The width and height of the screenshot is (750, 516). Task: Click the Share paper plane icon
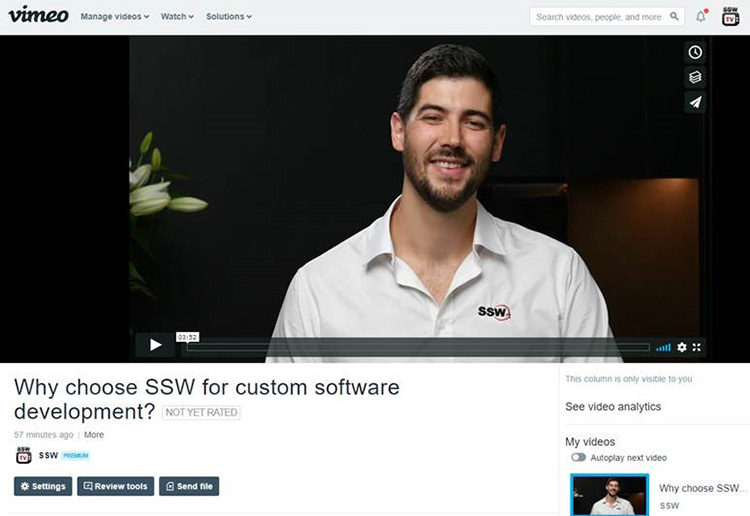click(695, 102)
